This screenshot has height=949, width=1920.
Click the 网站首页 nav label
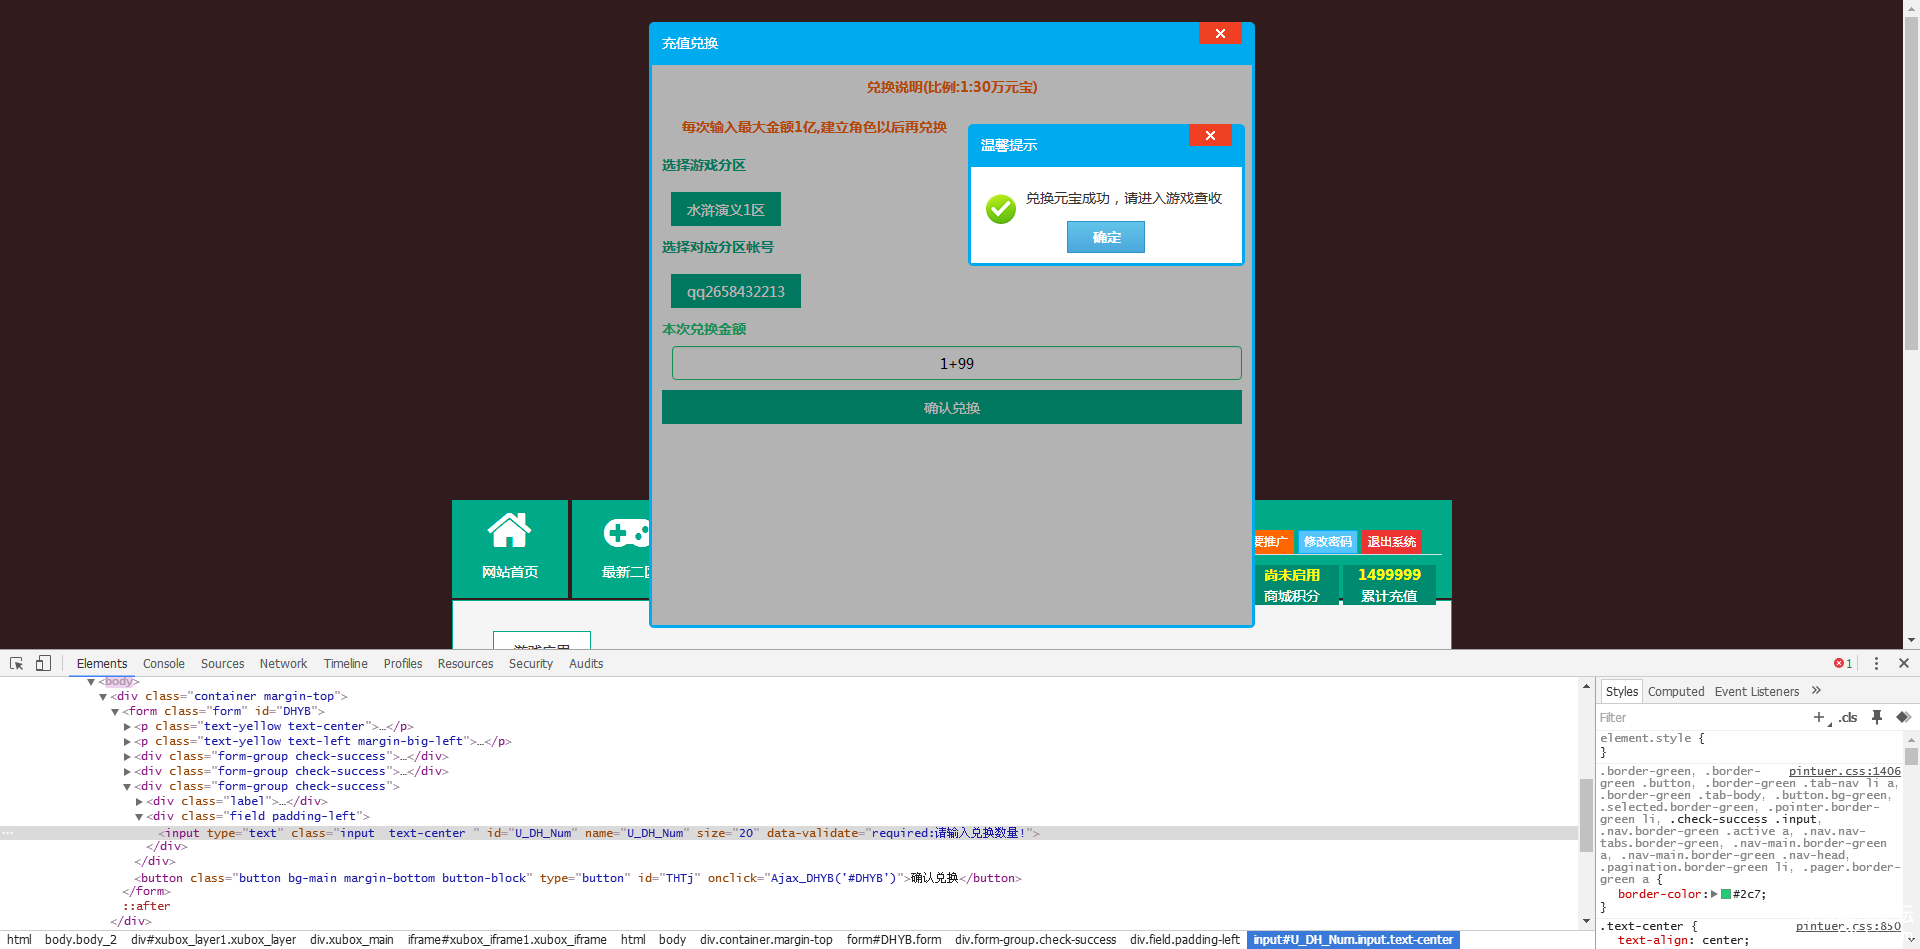point(510,572)
